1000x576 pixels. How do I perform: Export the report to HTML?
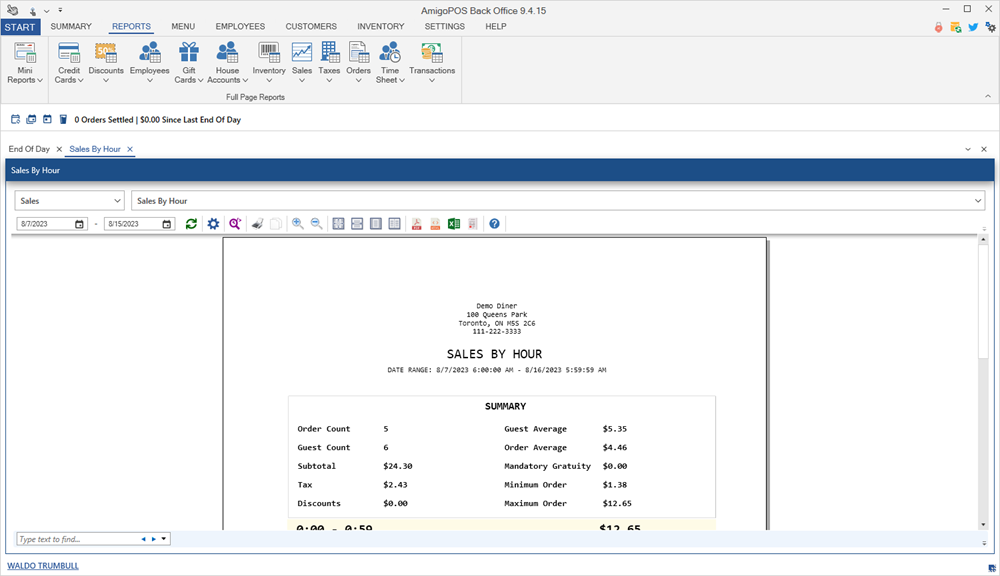(435, 224)
